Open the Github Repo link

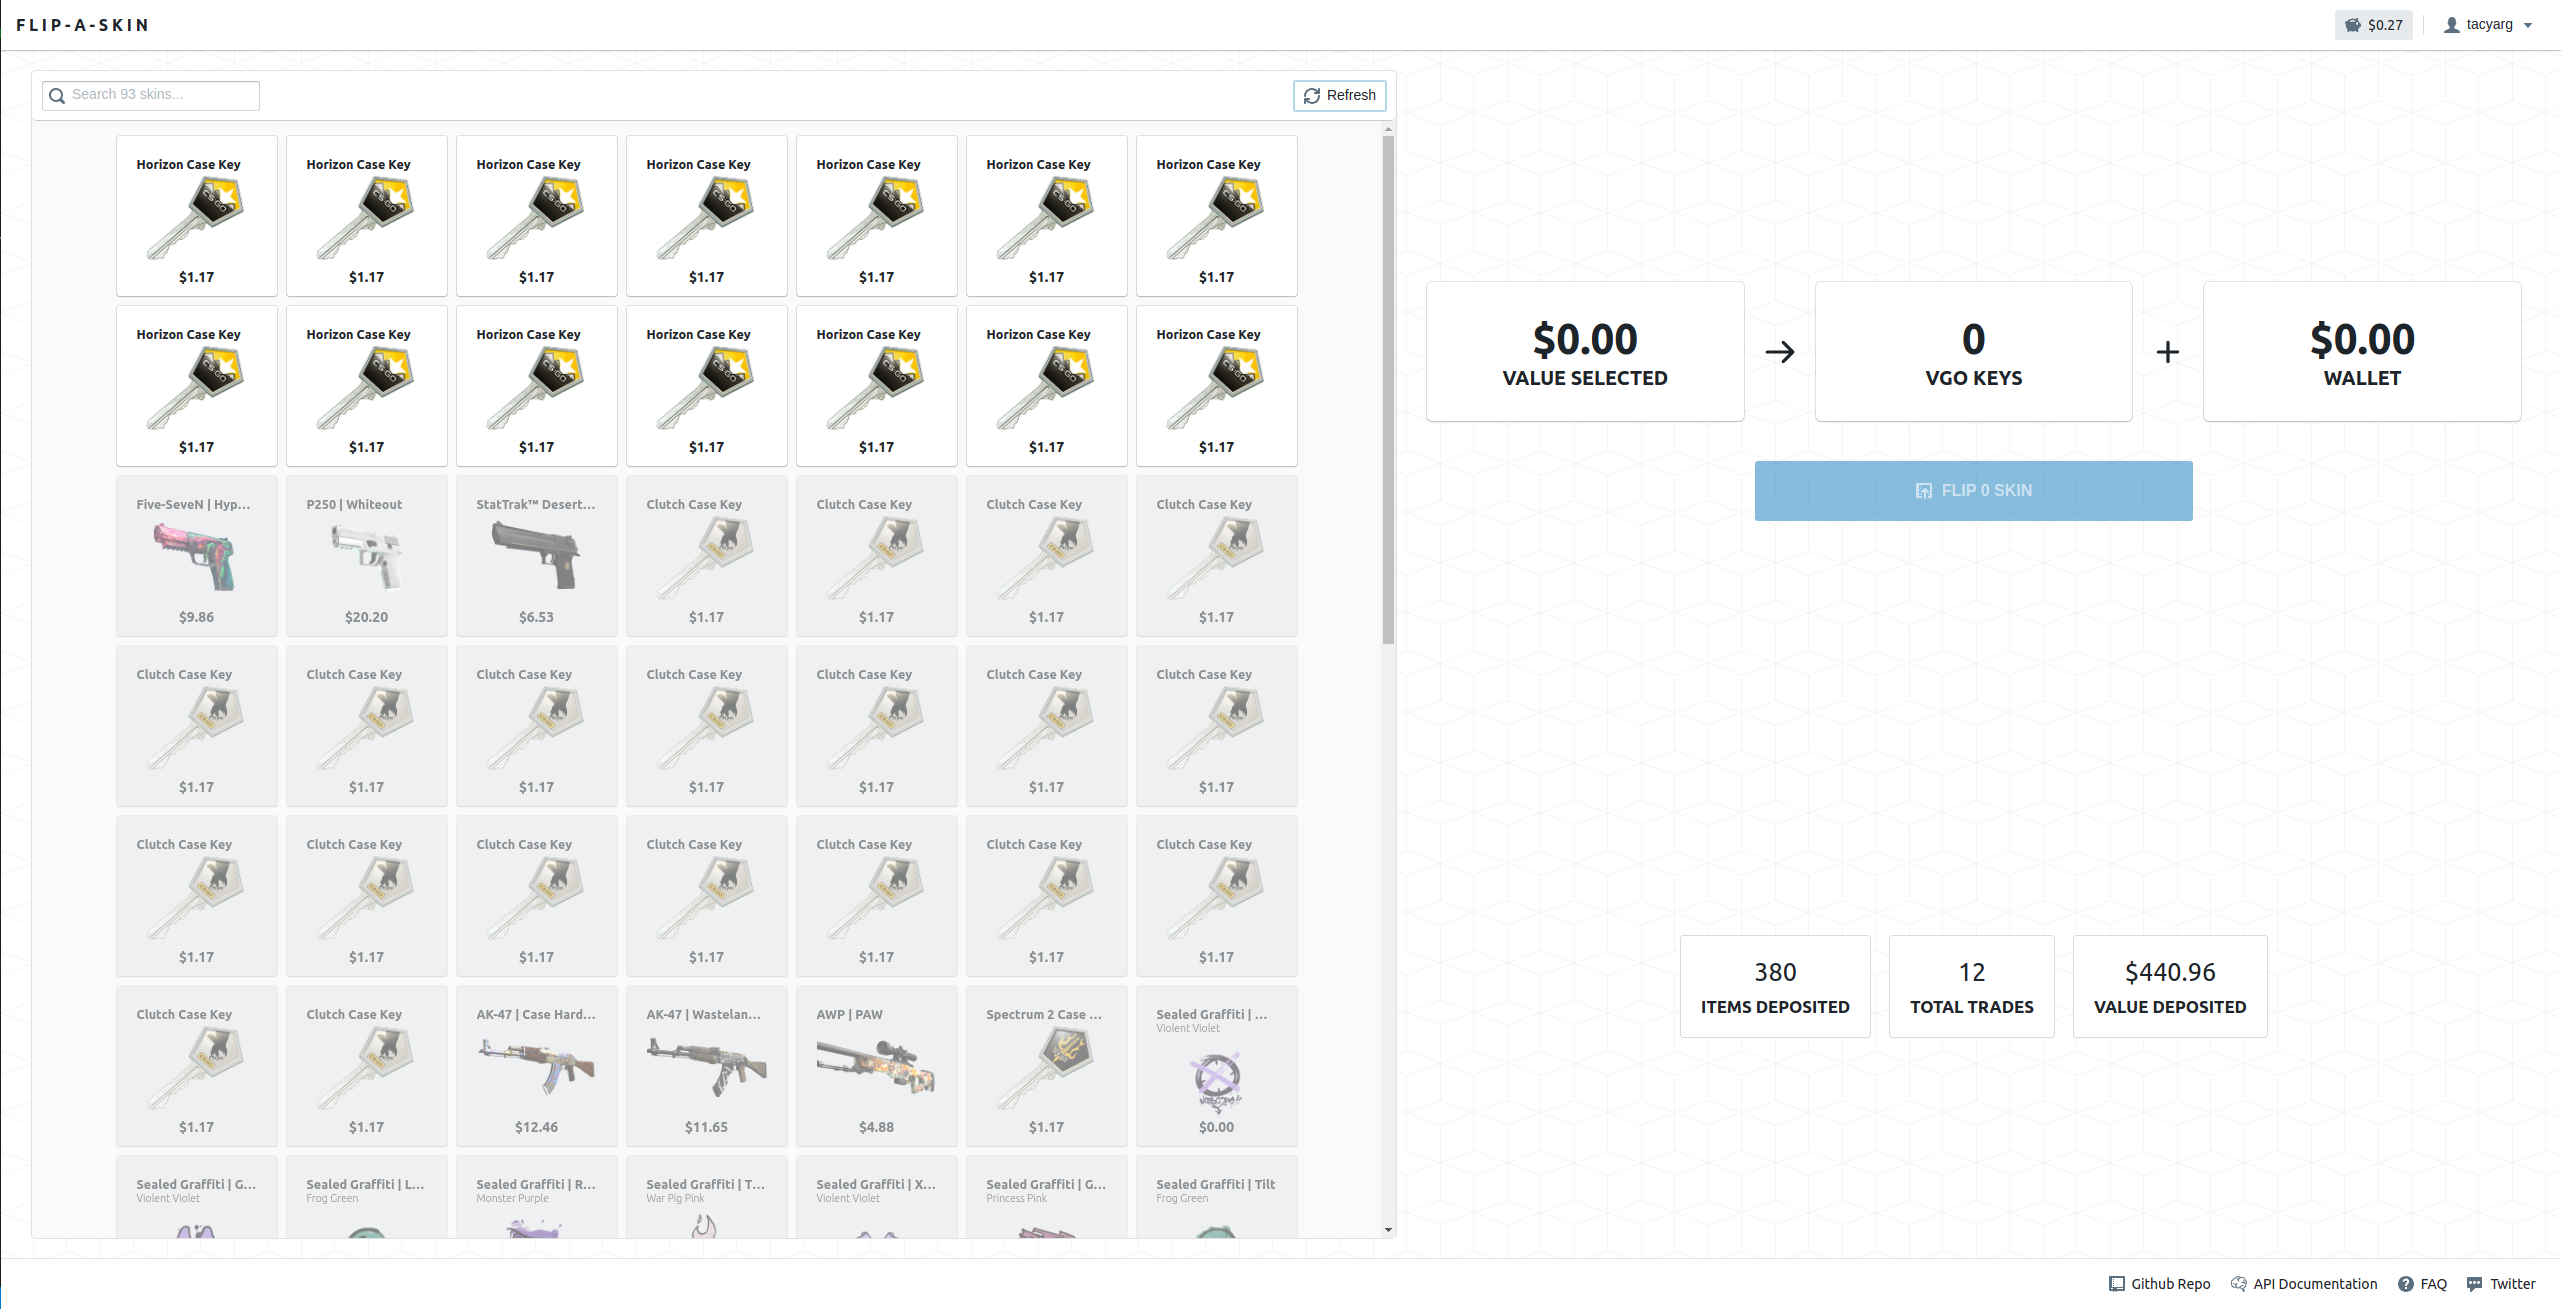(x=2160, y=1284)
